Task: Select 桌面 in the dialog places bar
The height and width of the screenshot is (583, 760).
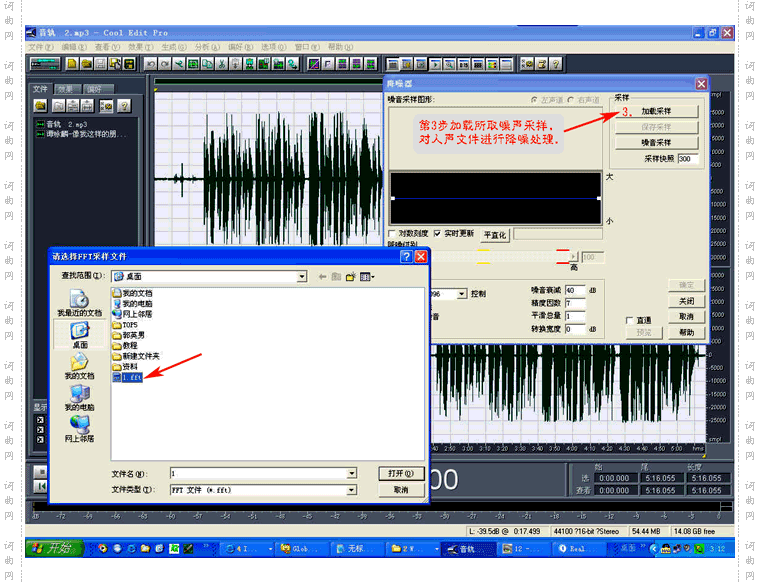Action: point(79,335)
